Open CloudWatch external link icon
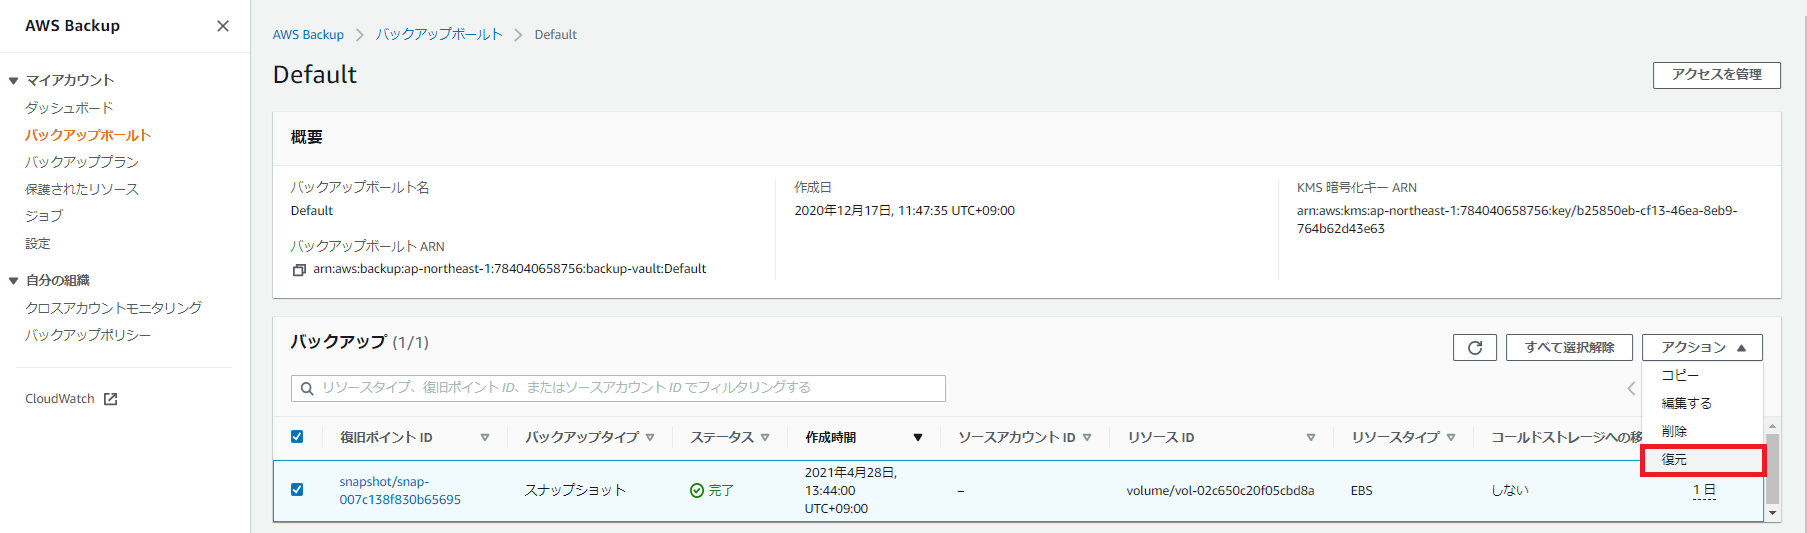This screenshot has height=533, width=1807. click(x=111, y=399)
